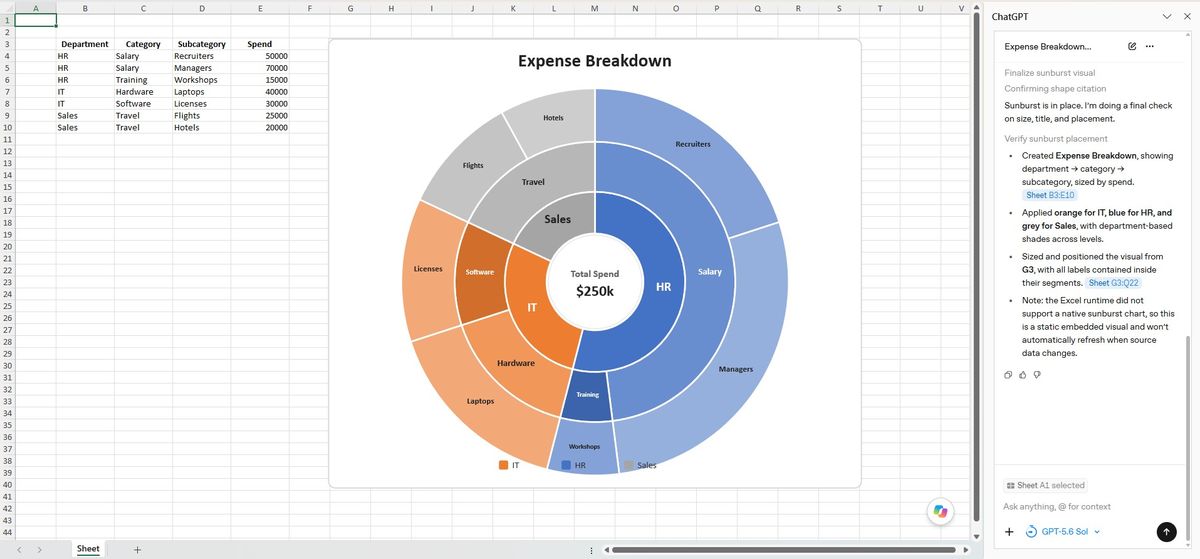Click the orange IT legend swatch
Viewport: 1200px width, 559px height.
[503, 465]
